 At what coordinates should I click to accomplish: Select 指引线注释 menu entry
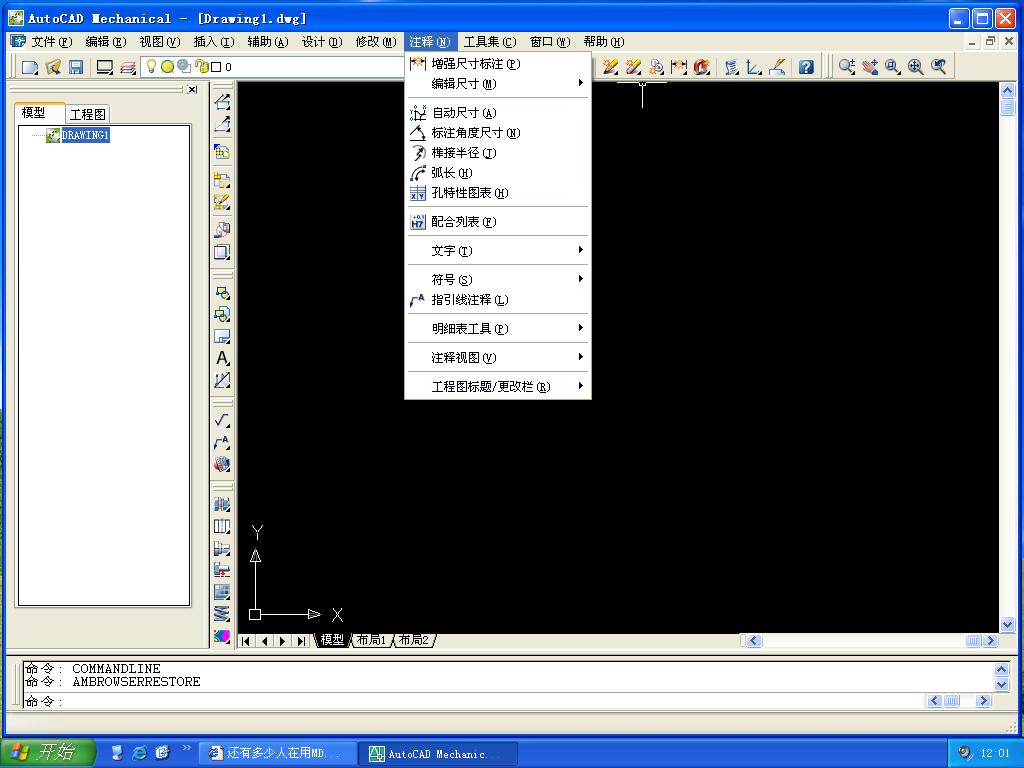[x=498, y=300]
